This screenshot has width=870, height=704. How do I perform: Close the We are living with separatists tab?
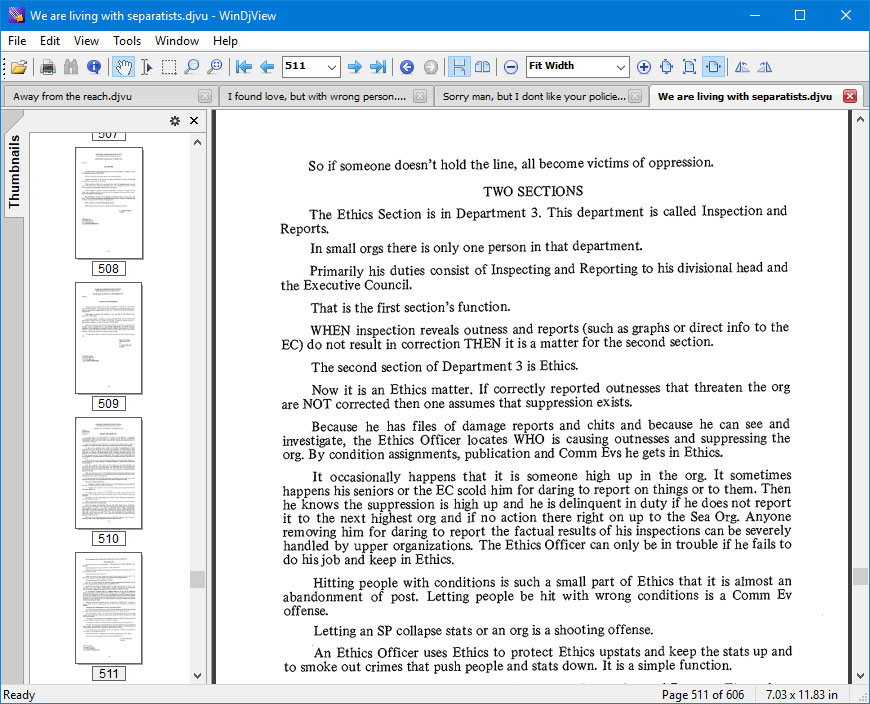click(x=849, y=96)
